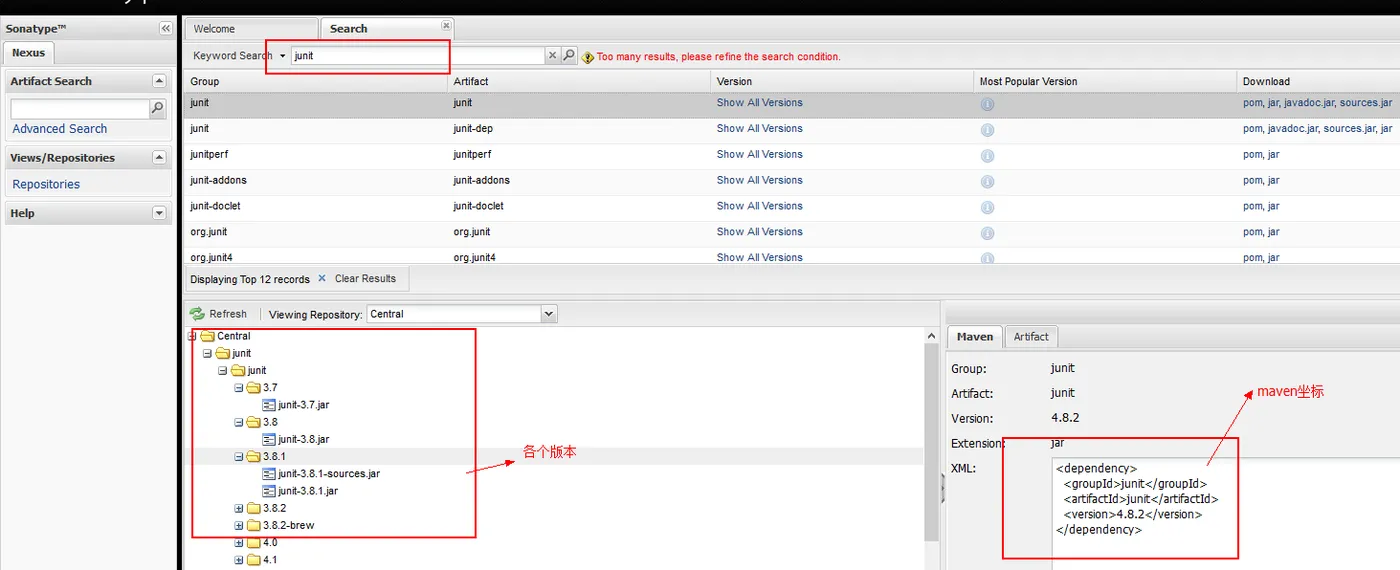Click the tree panel scrollbar up arrow
1400x570 pixels.
(x=932, y=337)
